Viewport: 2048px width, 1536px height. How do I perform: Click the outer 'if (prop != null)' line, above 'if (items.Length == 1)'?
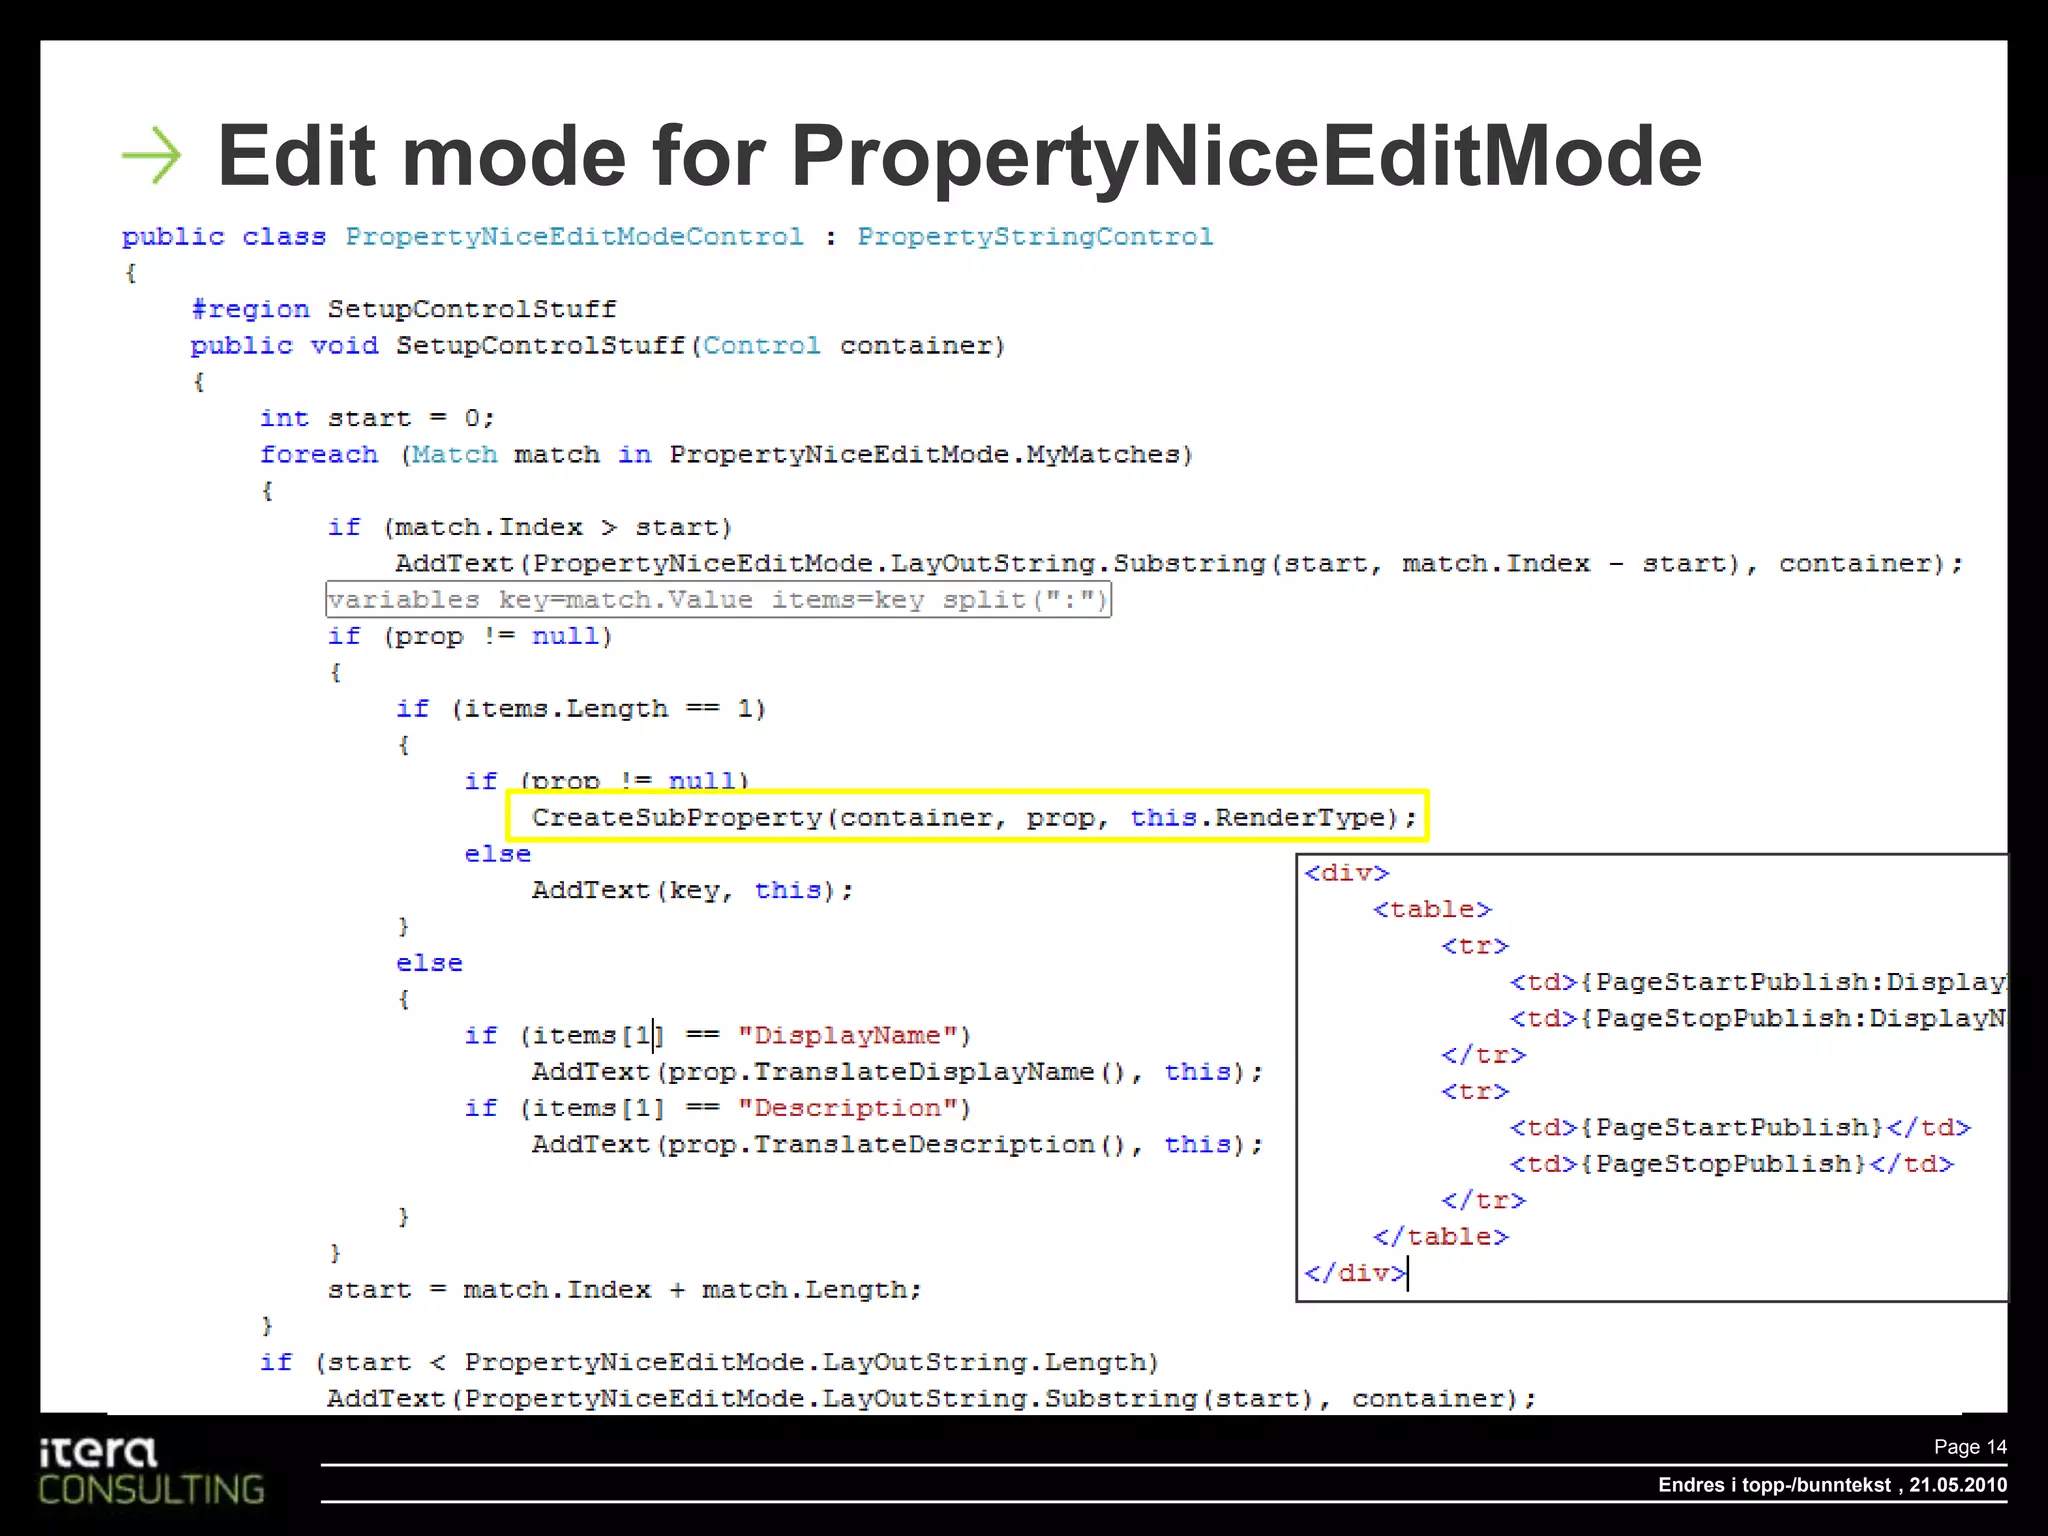(x=470, y=637)
